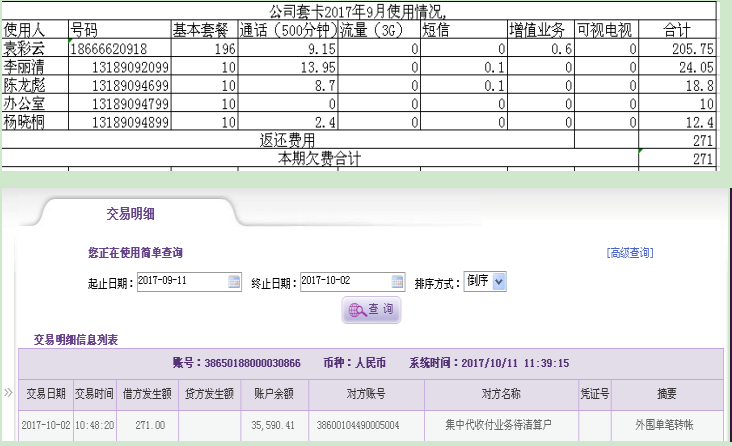This screenshot has width=732, height=446.
Task: Select the 账户余额 column header
Action: coord(273,393)
